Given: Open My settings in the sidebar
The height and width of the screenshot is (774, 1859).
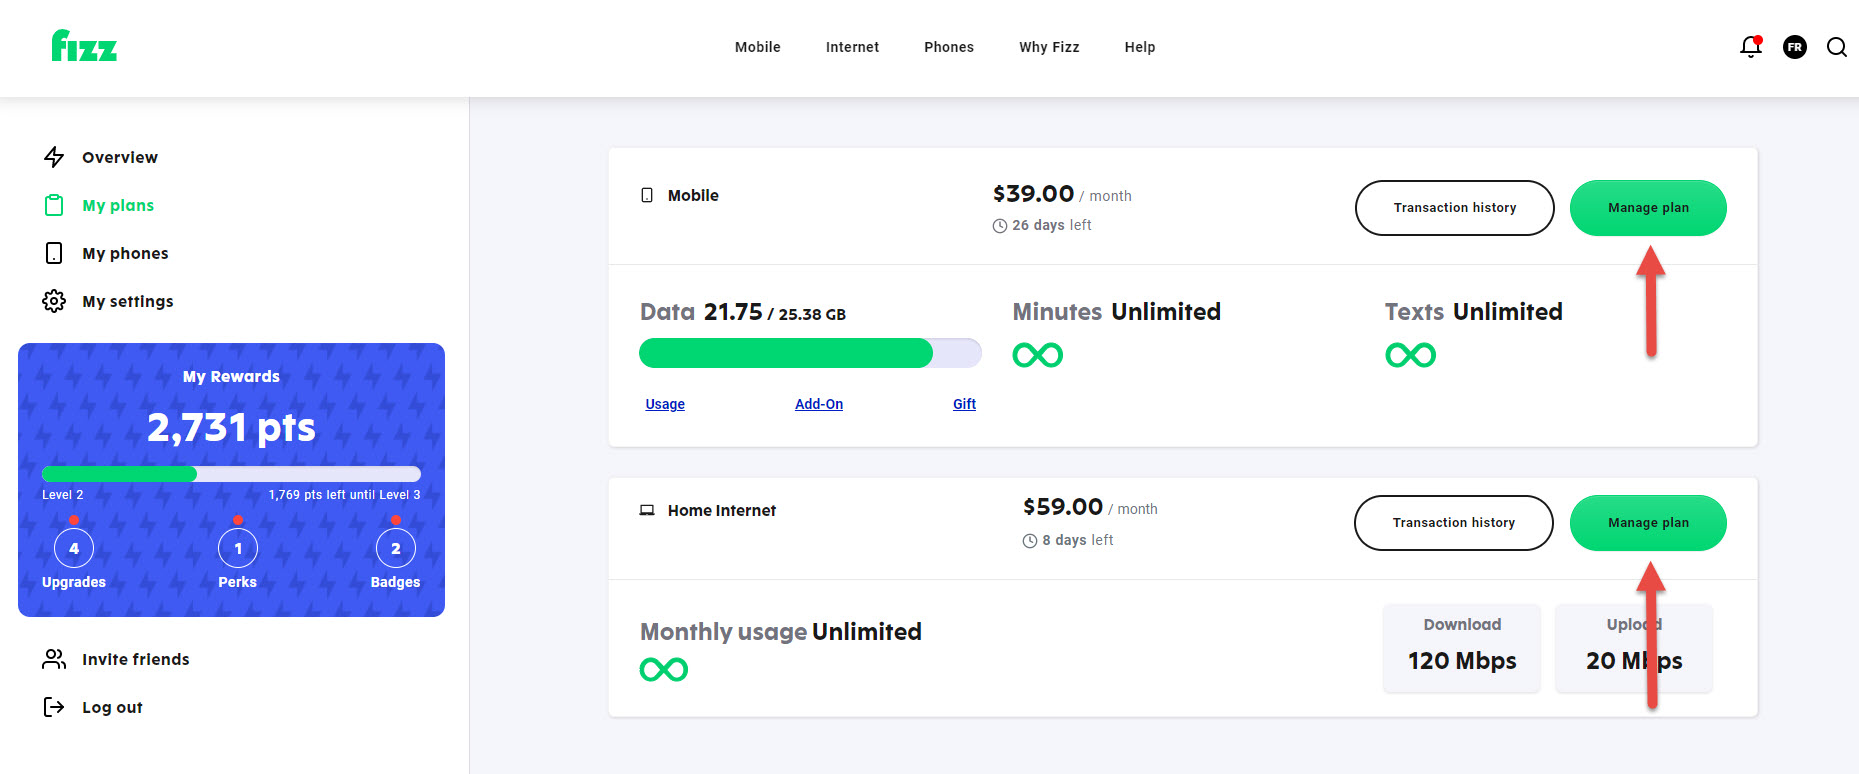Looking at the screenshot, I should tap(128, 301).
